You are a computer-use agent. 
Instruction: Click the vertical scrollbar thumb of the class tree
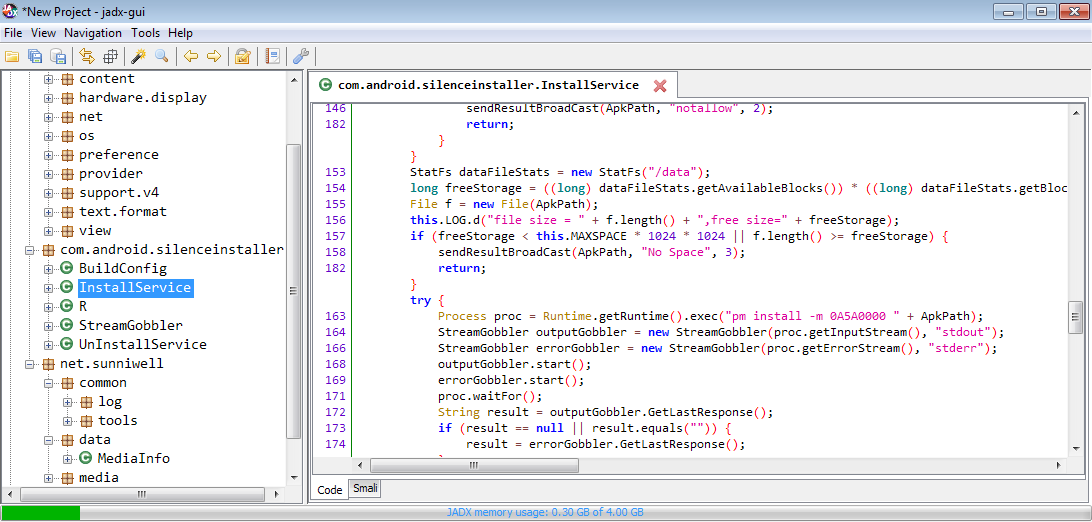[x=293, y=290]
